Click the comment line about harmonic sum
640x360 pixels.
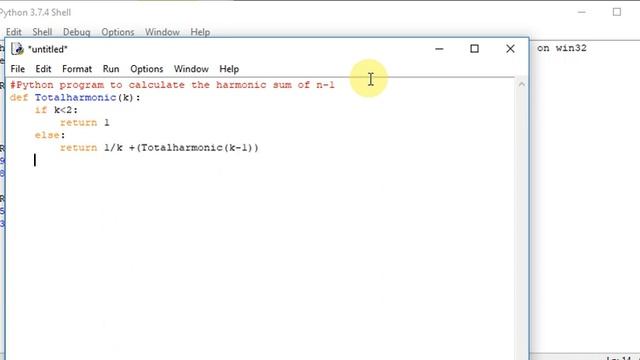click(x=172, y=85)
